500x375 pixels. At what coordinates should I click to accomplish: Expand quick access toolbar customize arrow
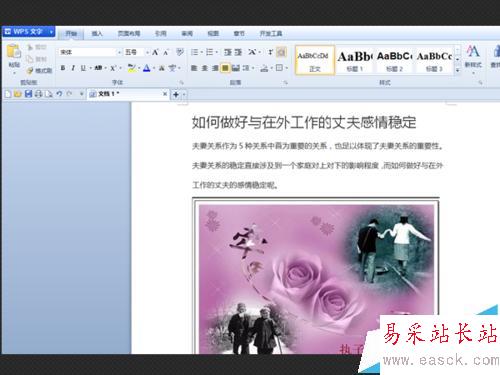pyautogui.click(x=81, y=94)
